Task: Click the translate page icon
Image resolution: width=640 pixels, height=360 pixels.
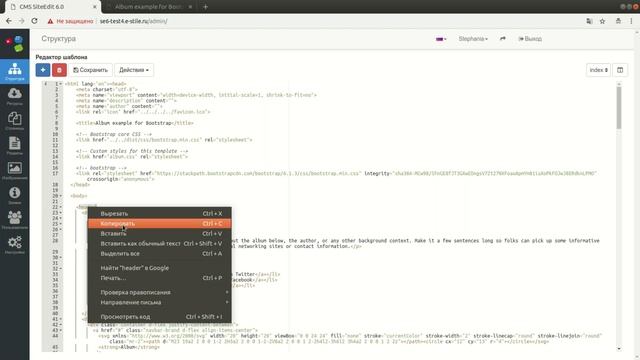Action: 589,21
